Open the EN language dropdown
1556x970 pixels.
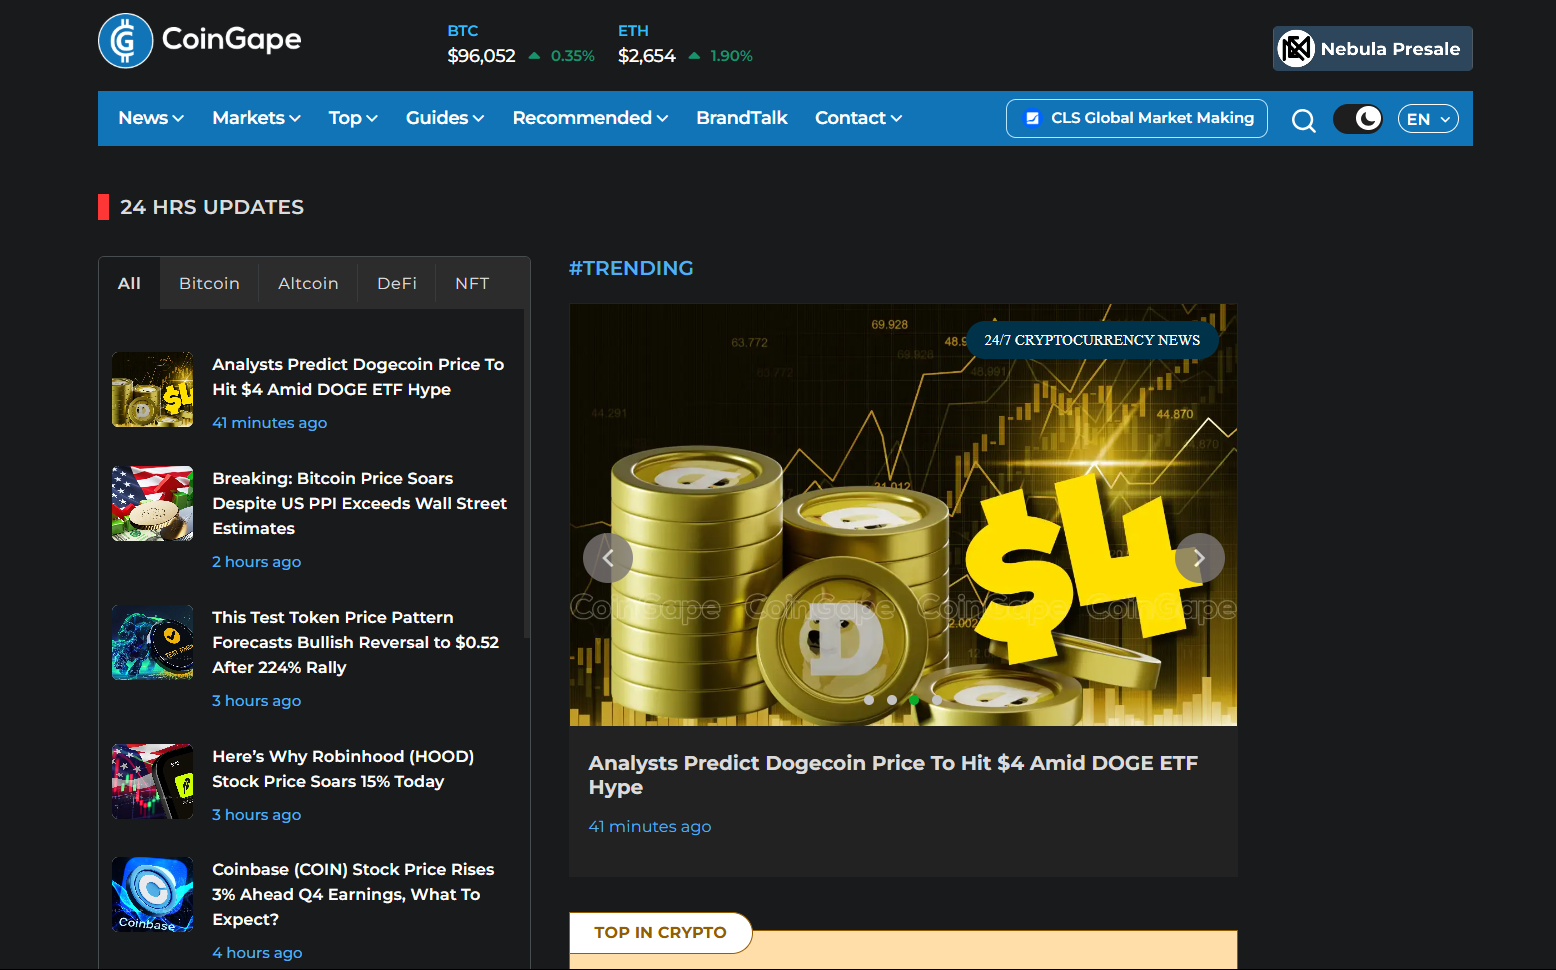(1428, 119)
